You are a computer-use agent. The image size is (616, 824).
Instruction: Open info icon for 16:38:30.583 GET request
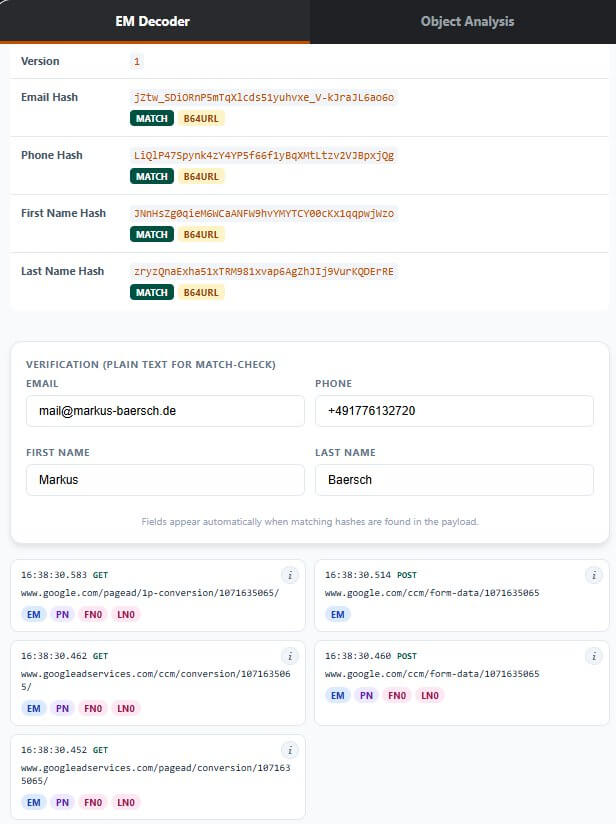(290, 575)
